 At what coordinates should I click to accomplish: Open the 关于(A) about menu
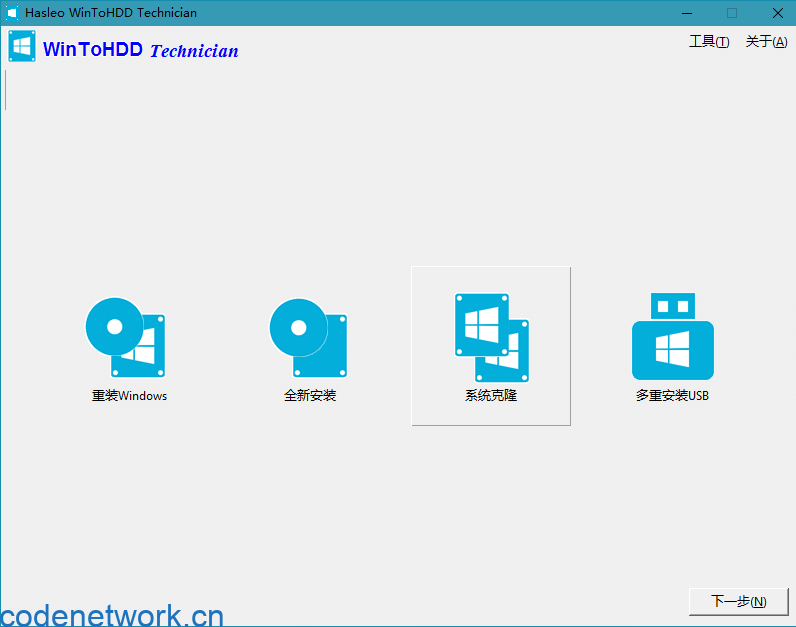tap(766, 42)
